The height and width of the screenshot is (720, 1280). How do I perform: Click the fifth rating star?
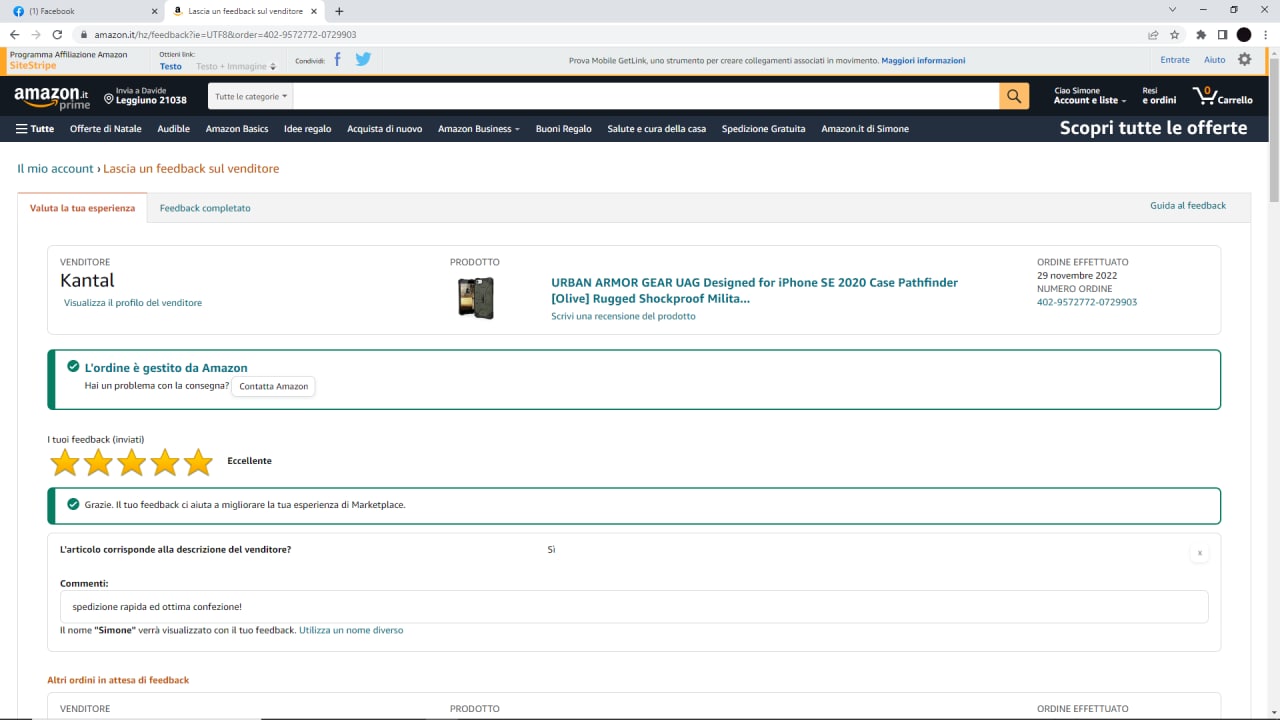click(199, 462)
